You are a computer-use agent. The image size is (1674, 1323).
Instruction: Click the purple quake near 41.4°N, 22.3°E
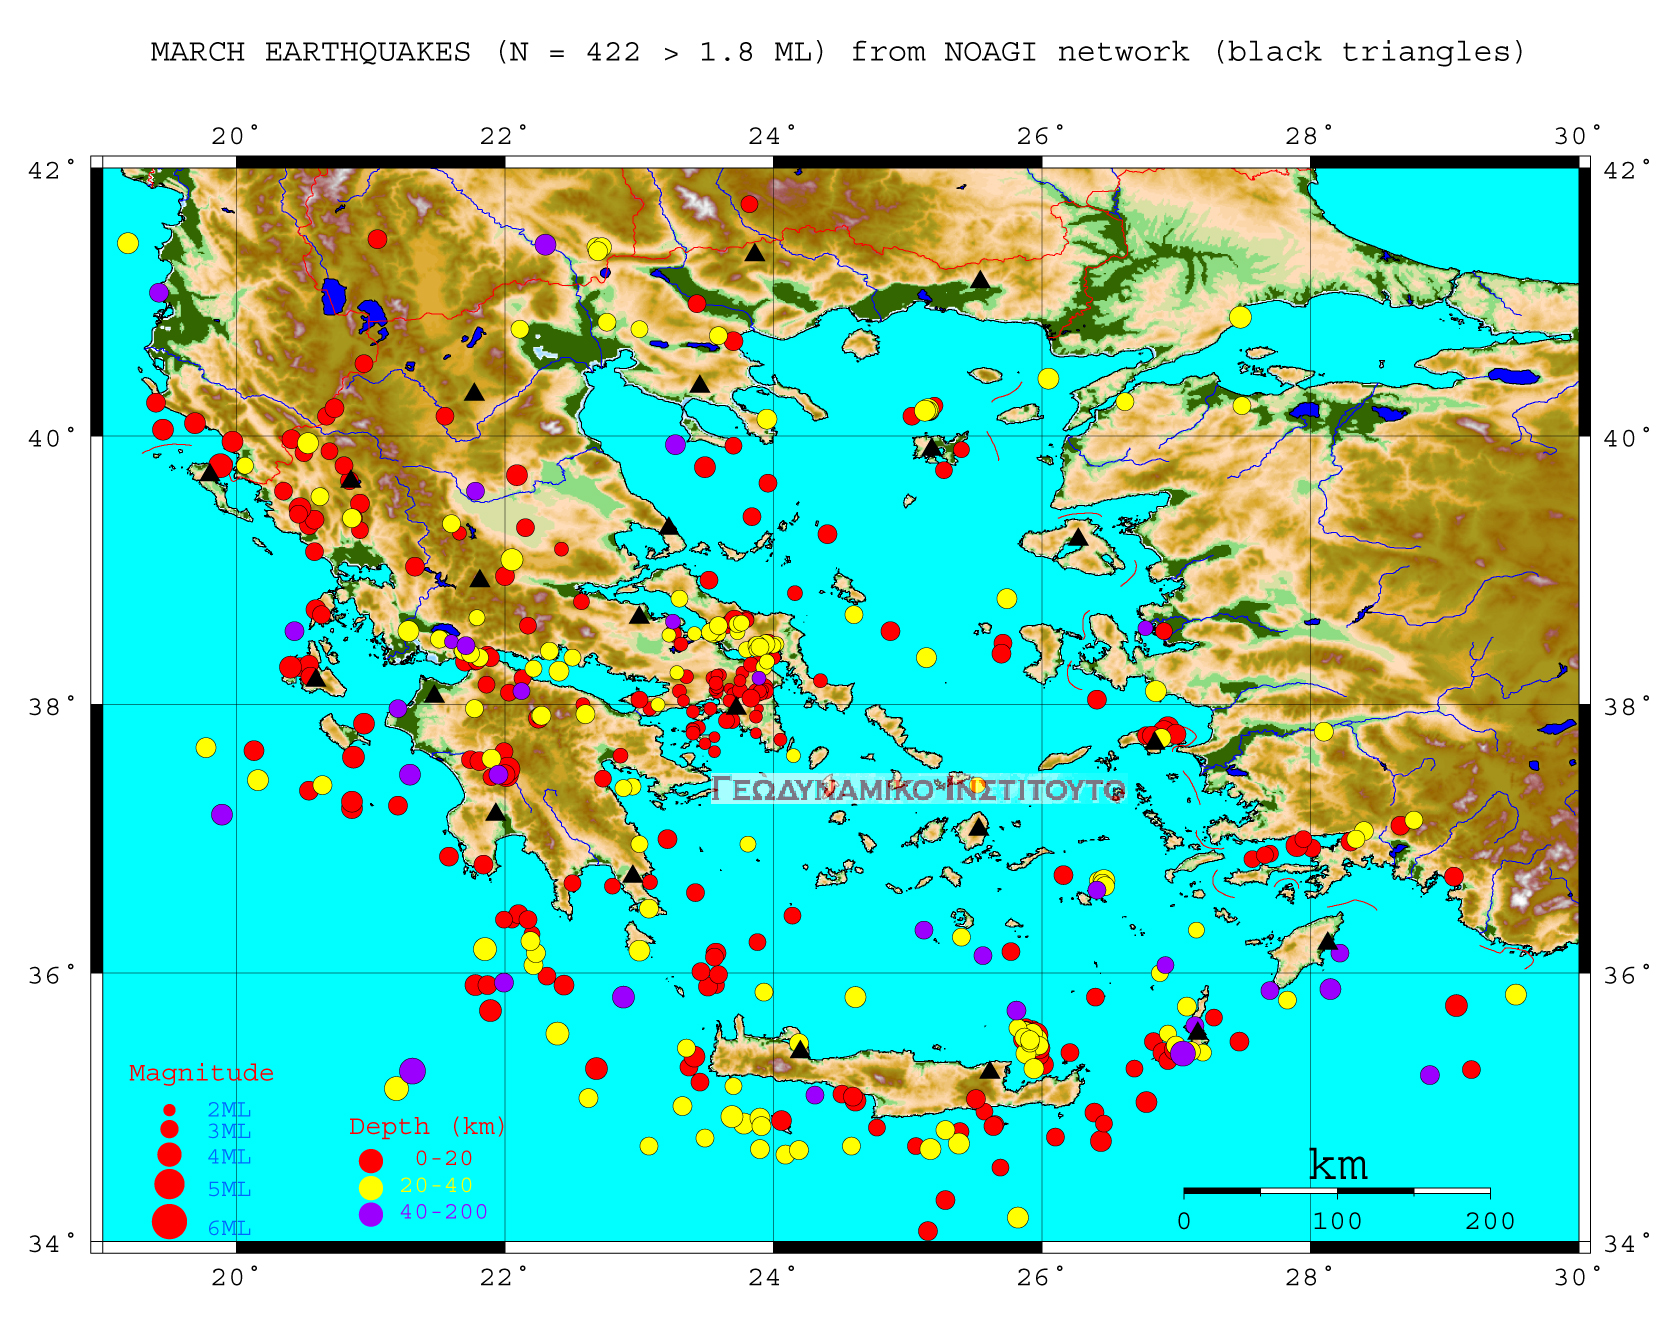545,244
